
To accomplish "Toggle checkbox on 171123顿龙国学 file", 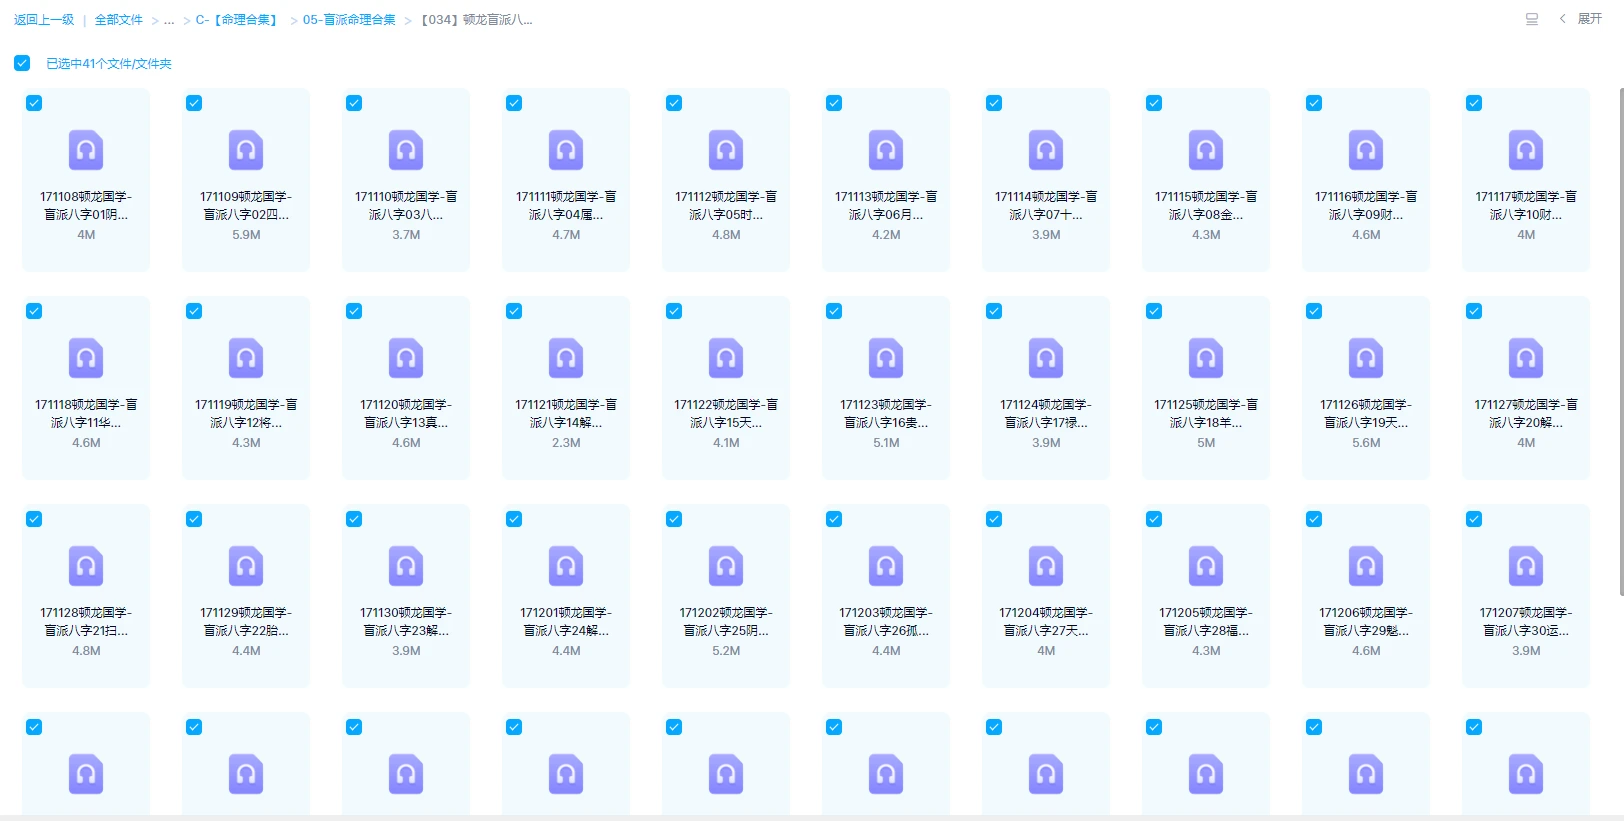I will (x=834, y=311).
